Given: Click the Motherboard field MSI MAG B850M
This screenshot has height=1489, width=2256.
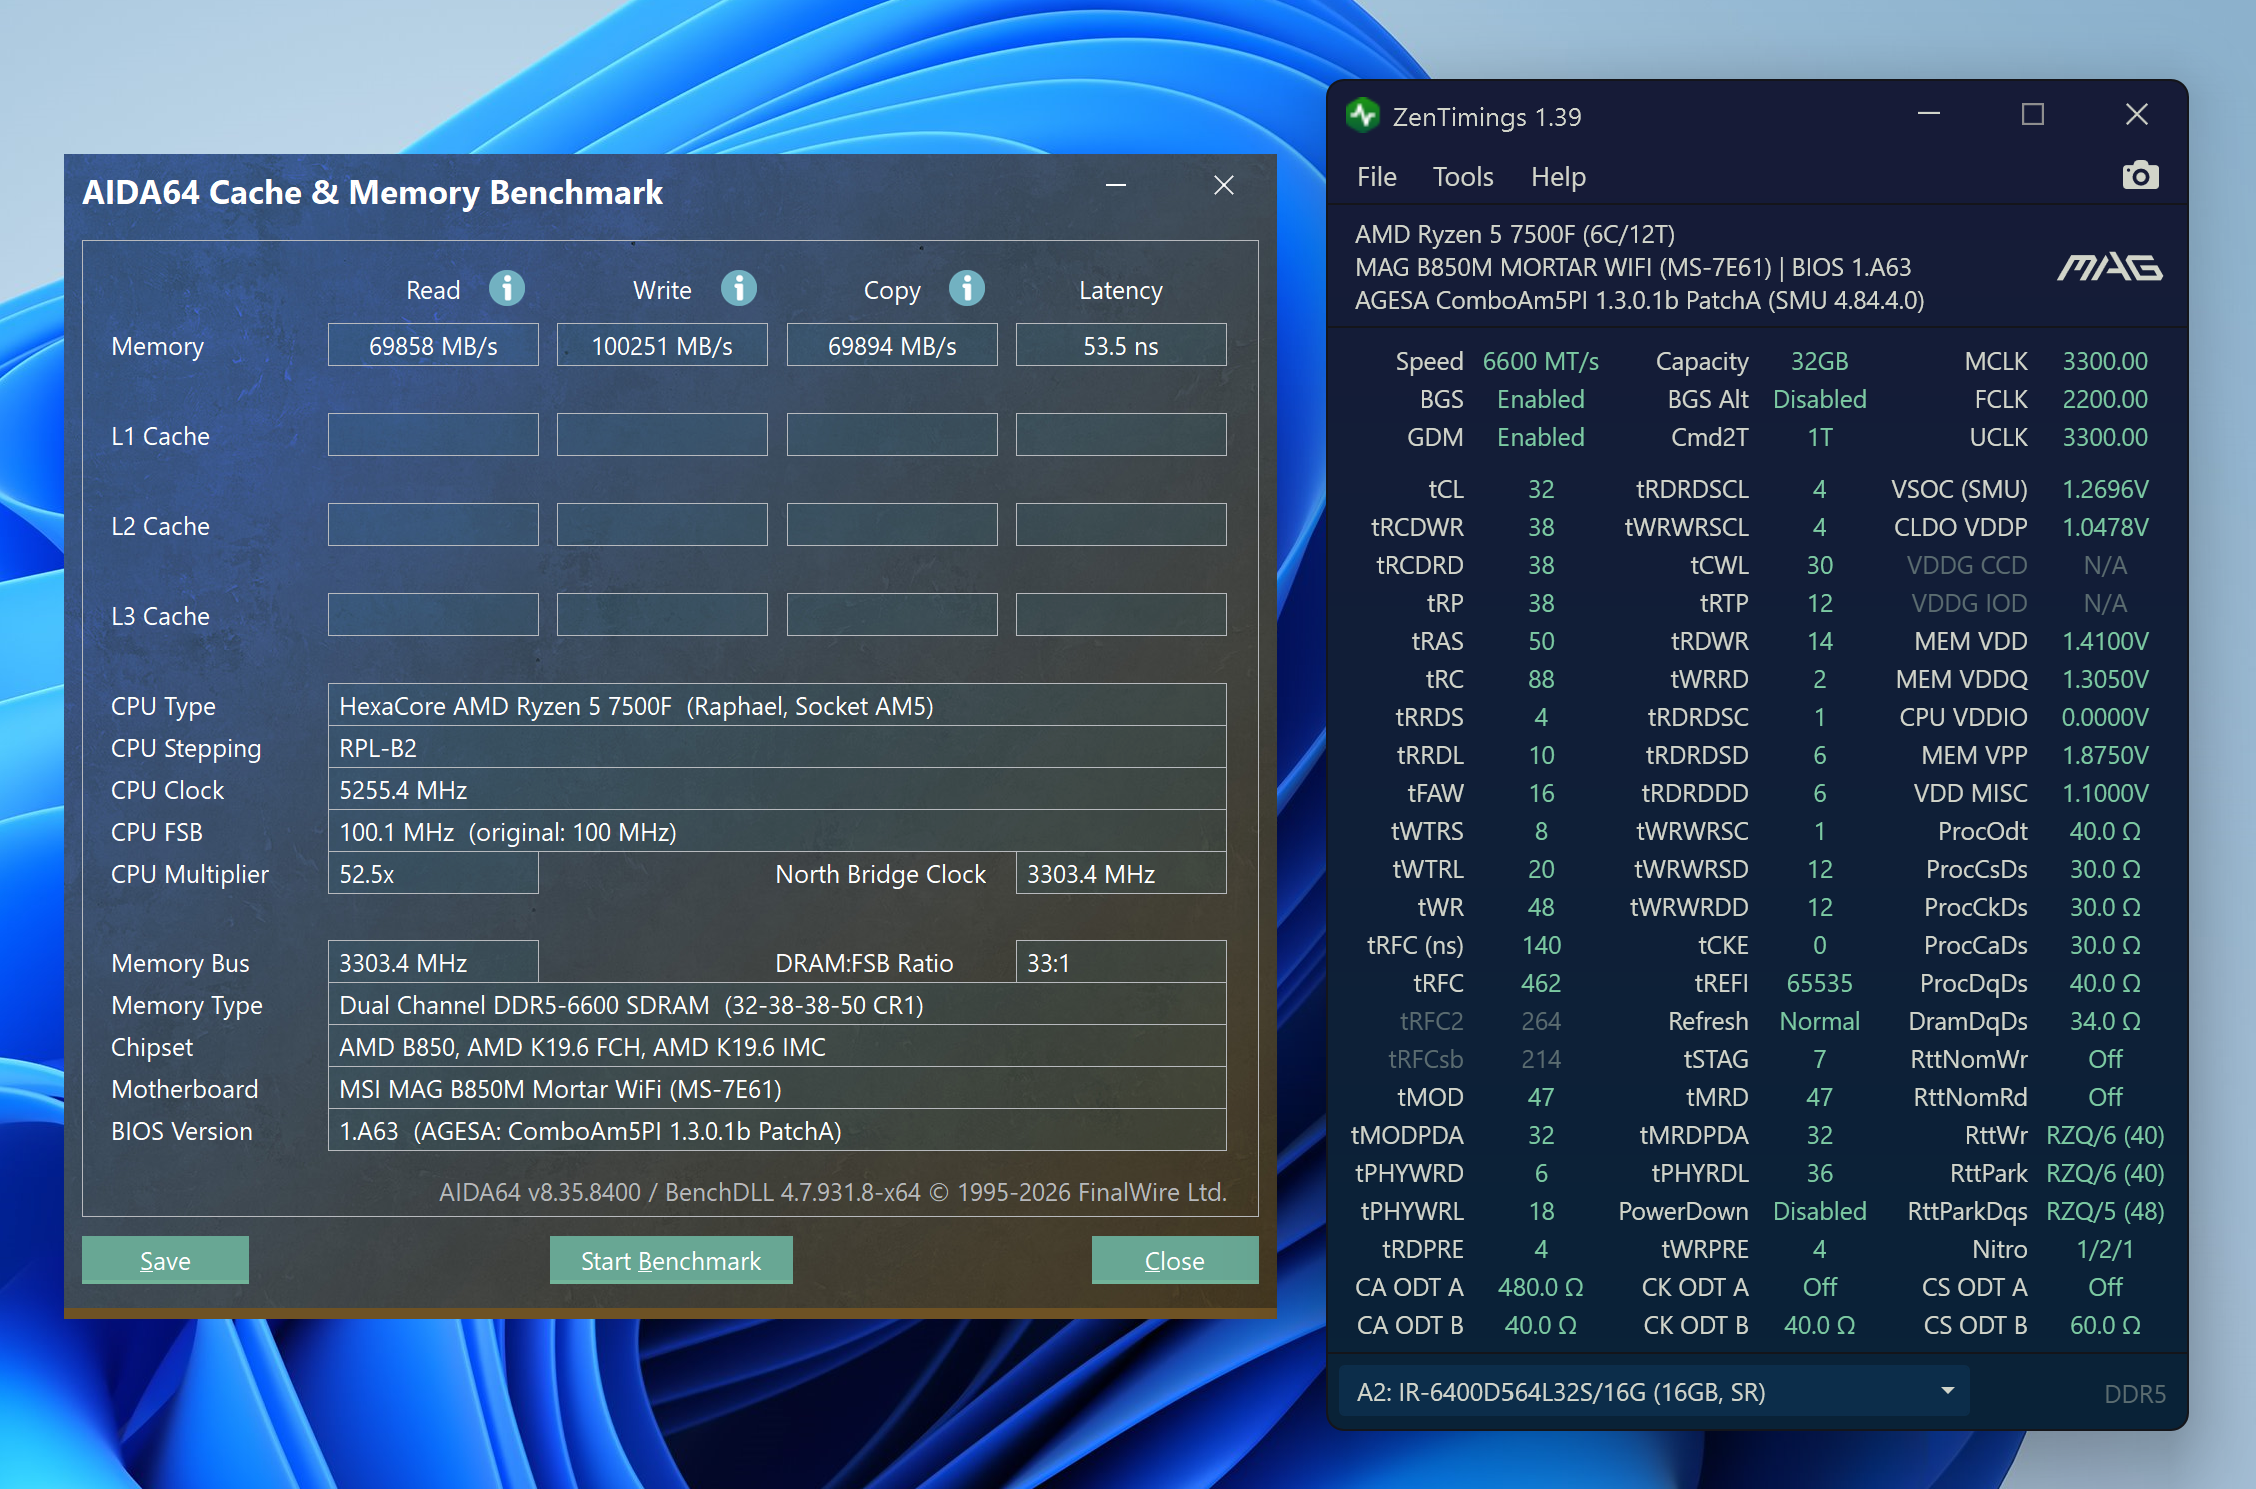Looking at the screenshot, I should 777,1088.
